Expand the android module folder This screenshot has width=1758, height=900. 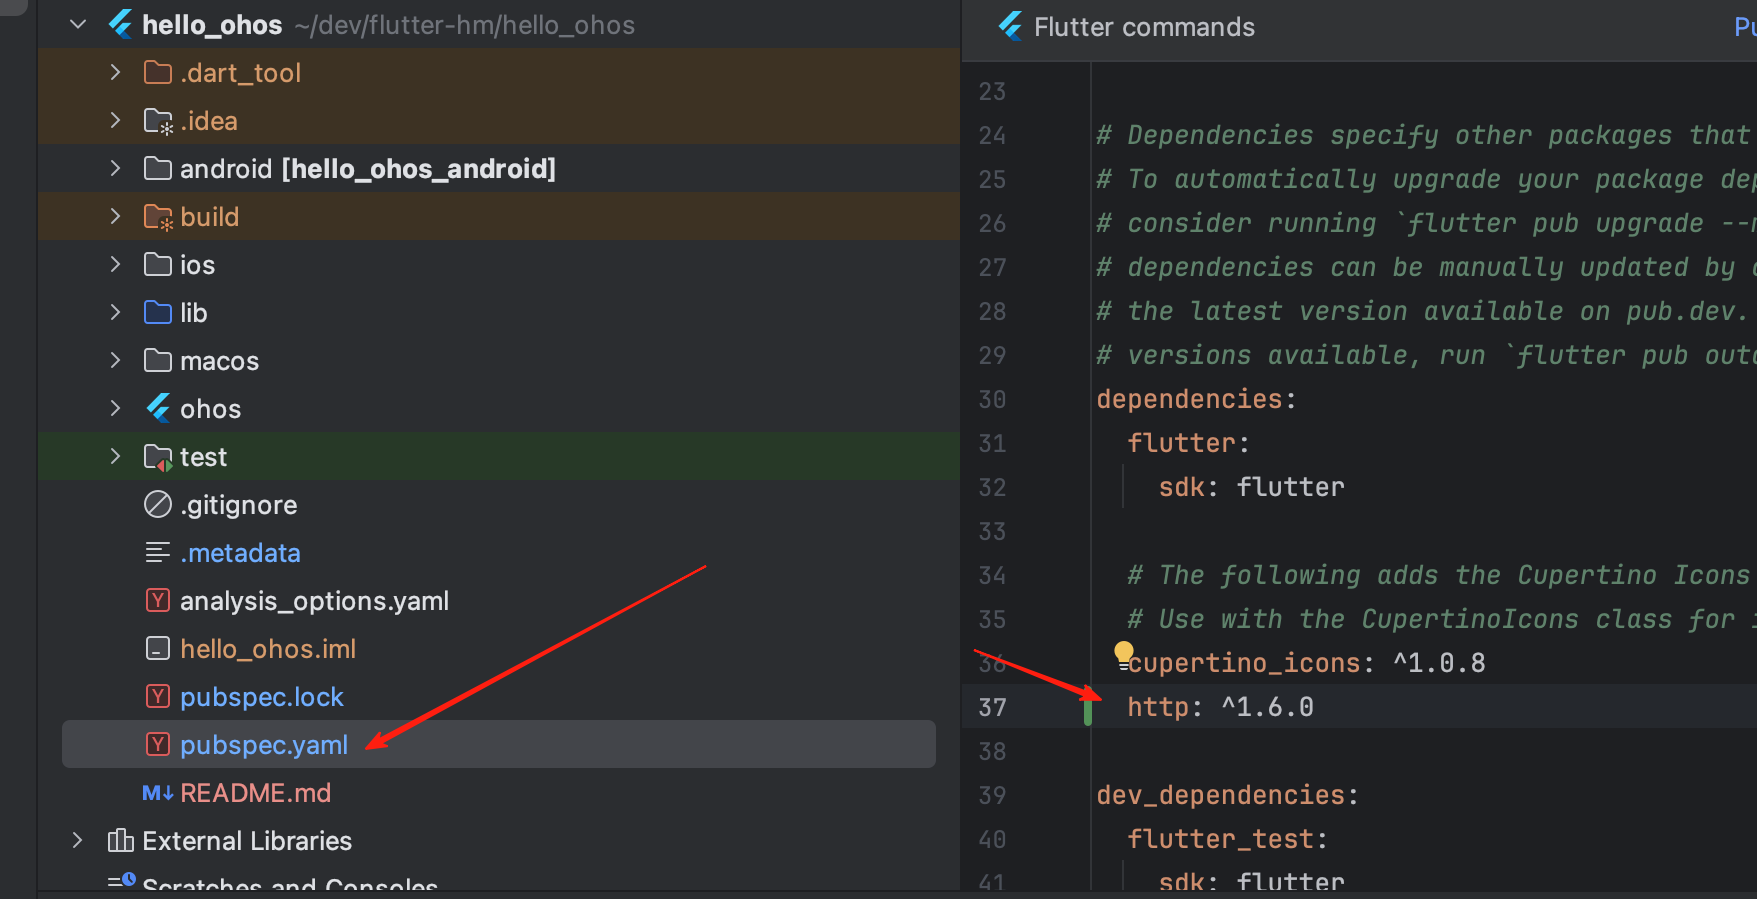(115, 168)
